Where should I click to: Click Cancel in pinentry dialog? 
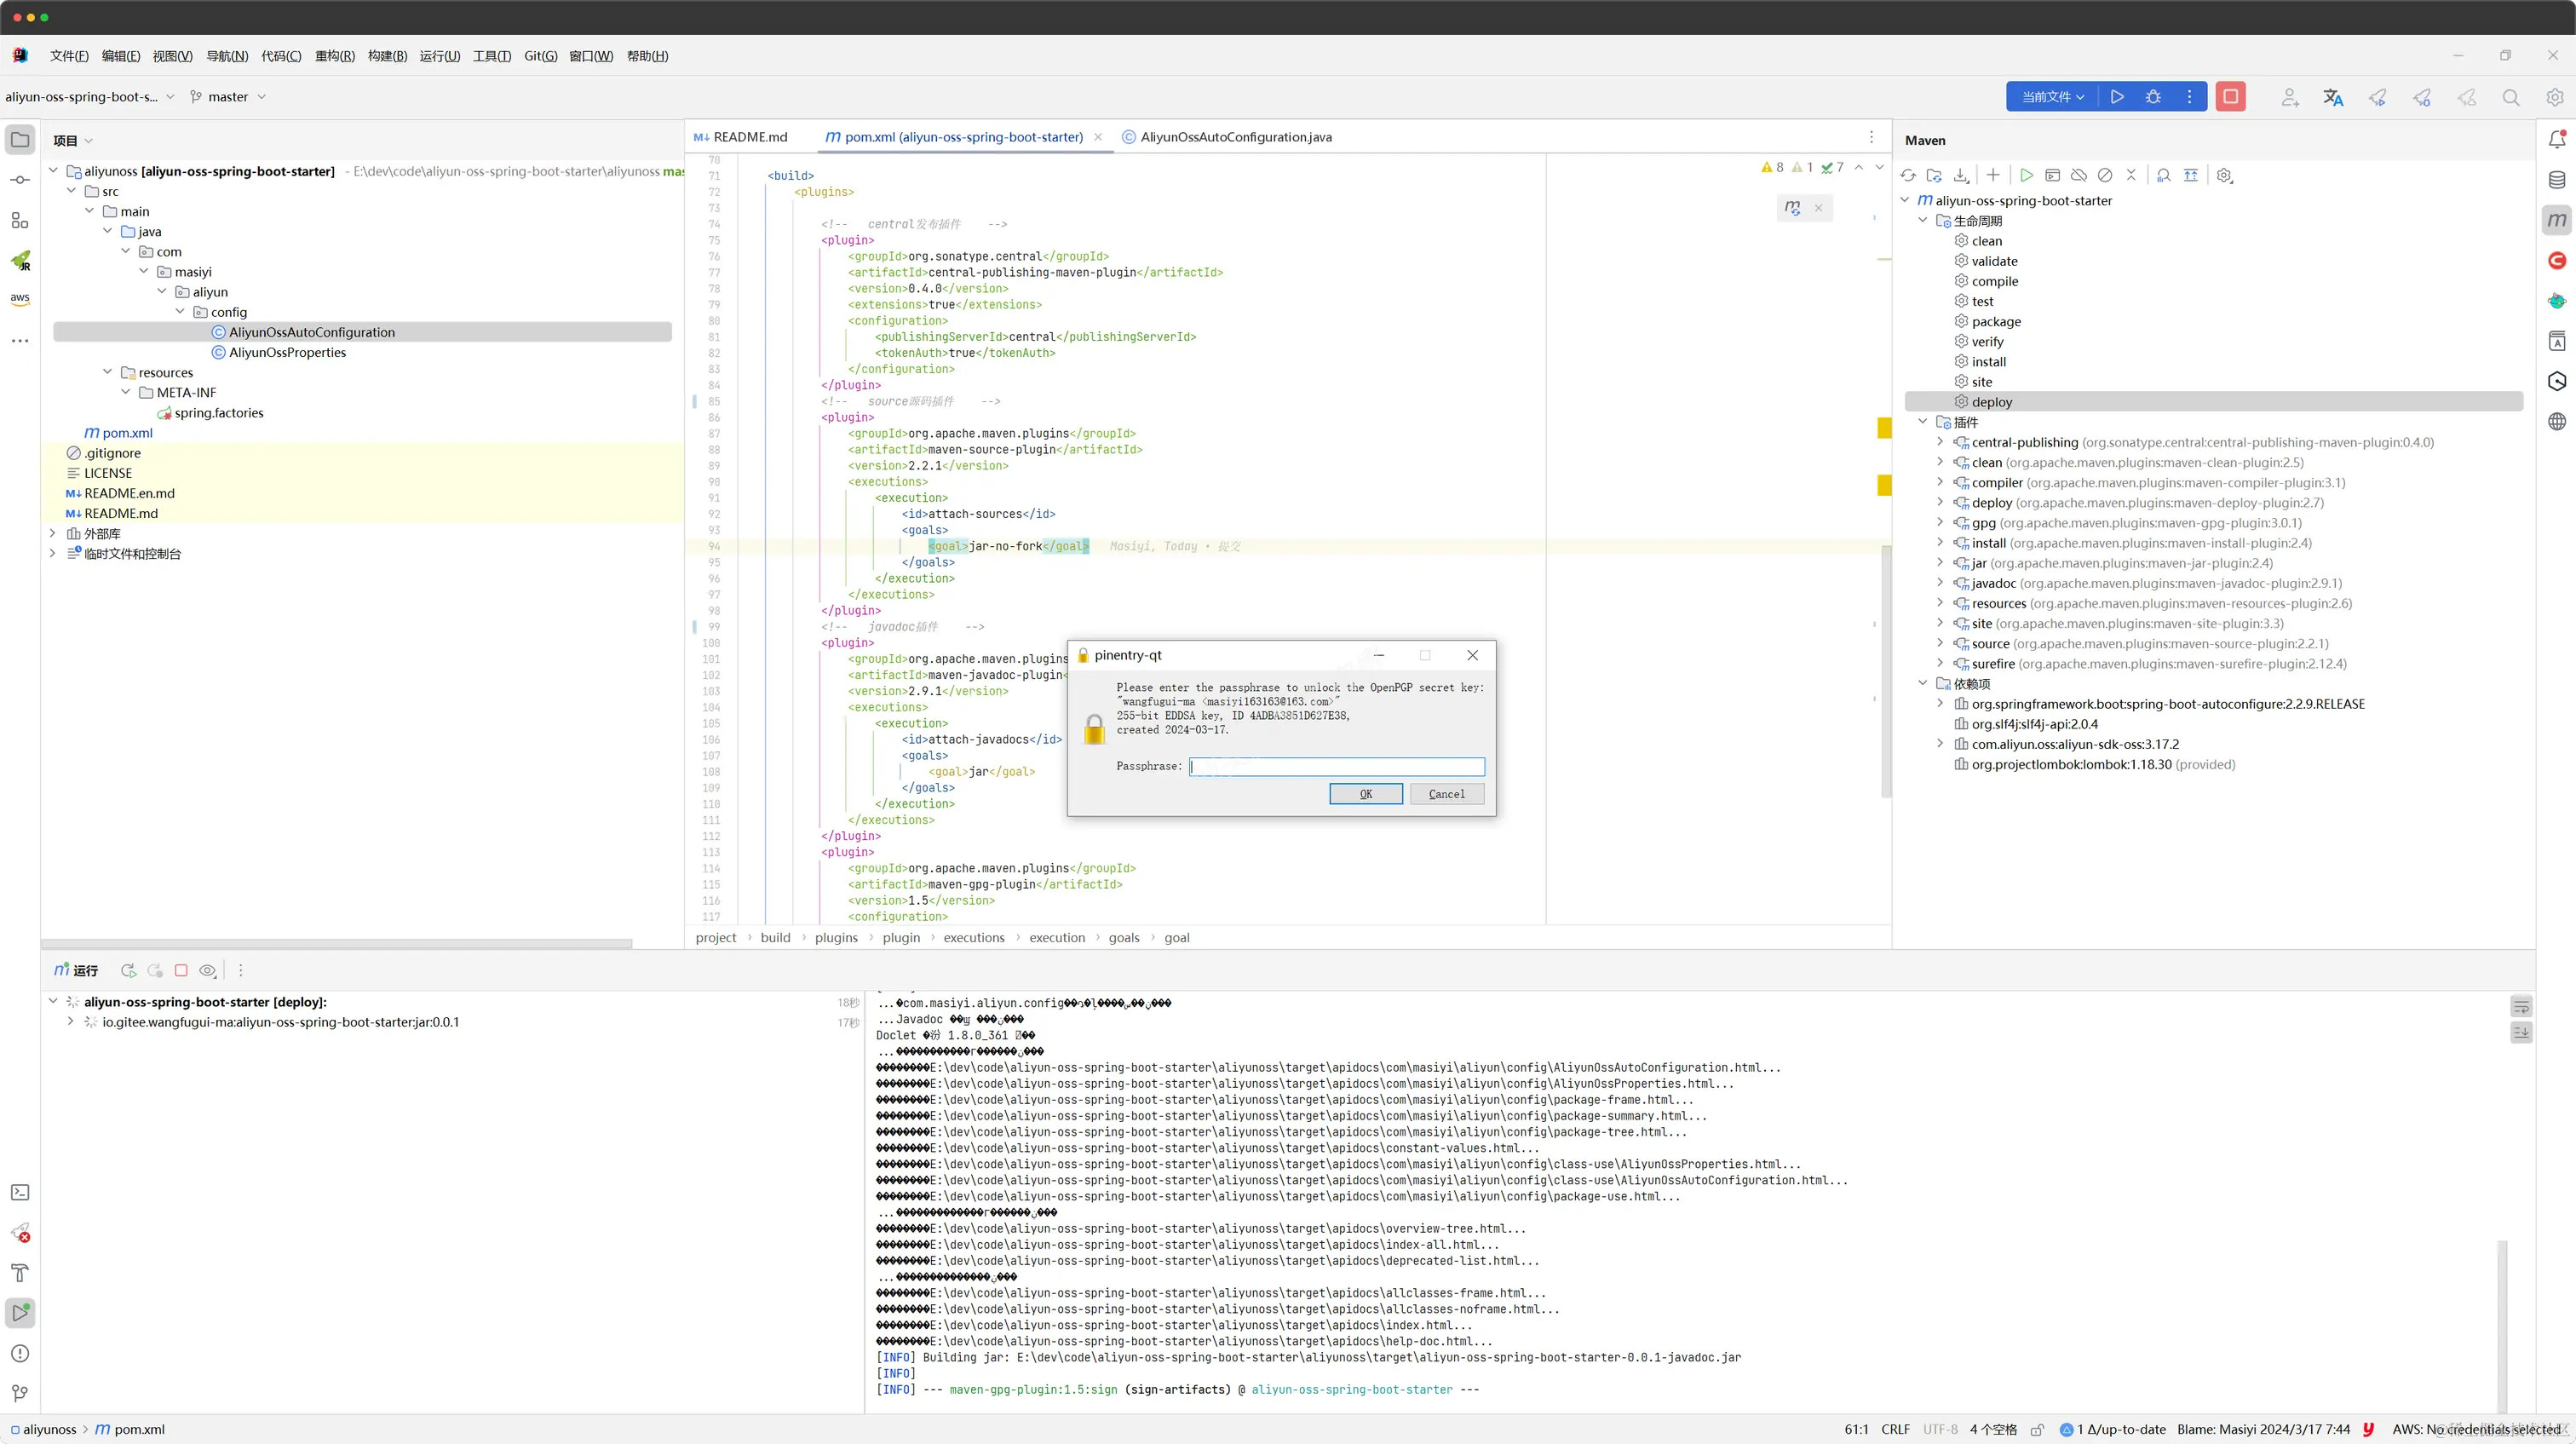click(1446, 794)
